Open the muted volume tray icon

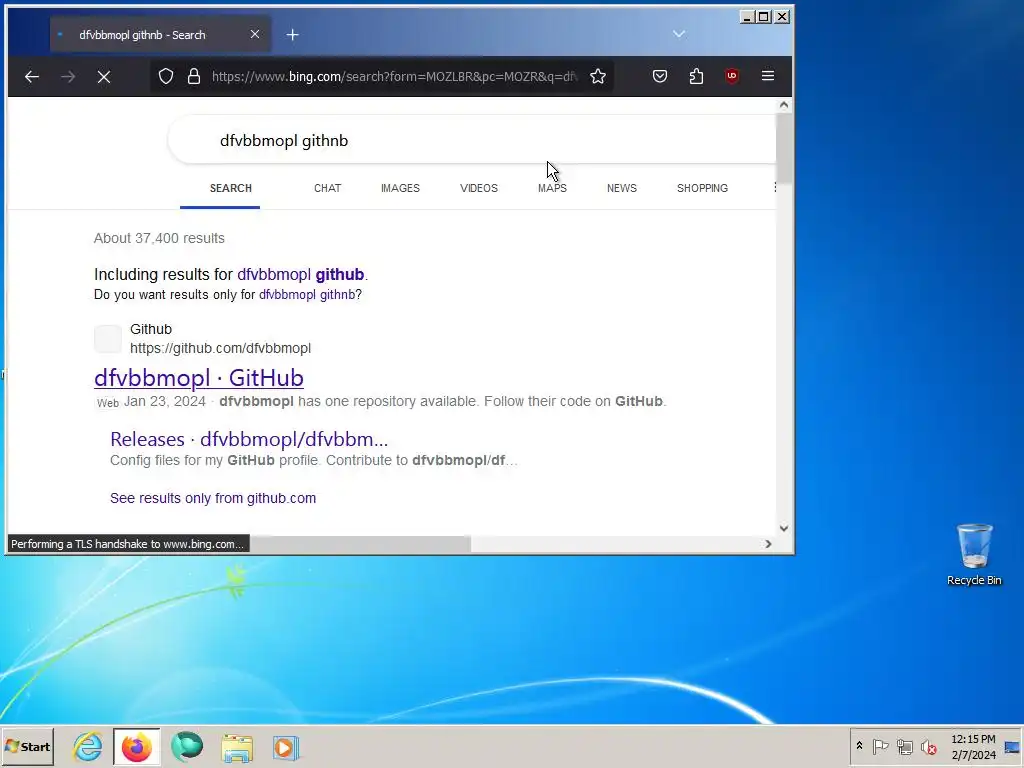pyautogui.click(x=929, y=746)
